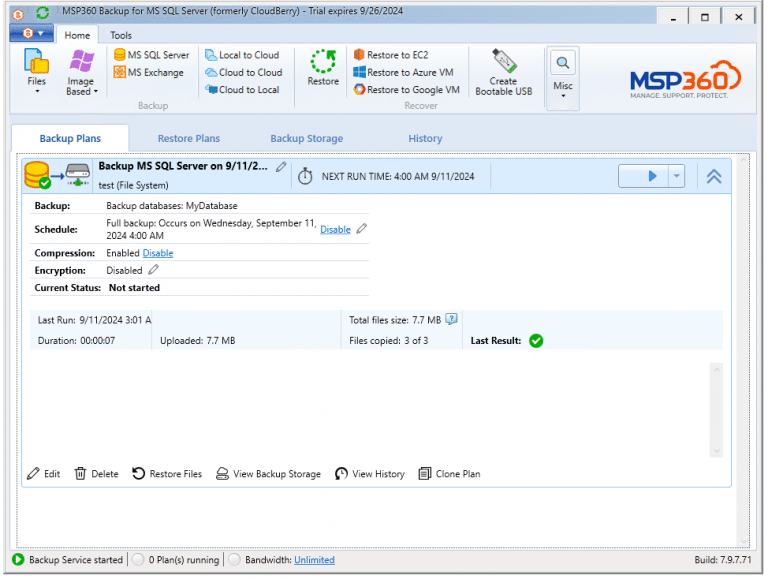
Task: Click the stopwatch next-run icon
Action: (x=305, y=176)
